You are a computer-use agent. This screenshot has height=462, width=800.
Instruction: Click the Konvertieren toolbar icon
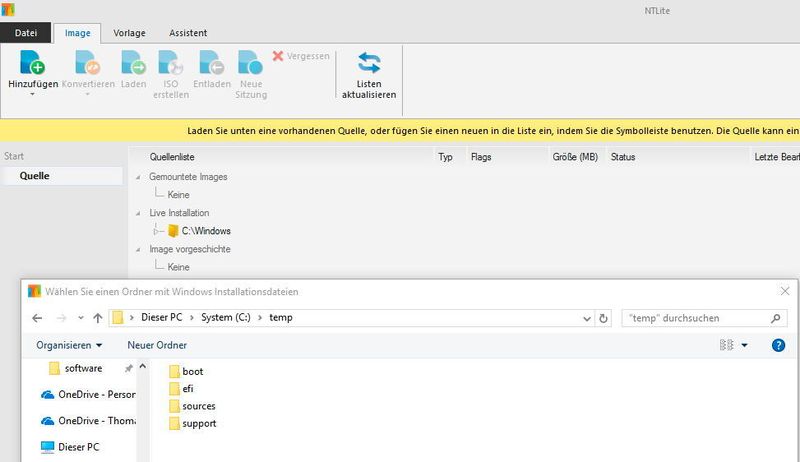[88, 63]
